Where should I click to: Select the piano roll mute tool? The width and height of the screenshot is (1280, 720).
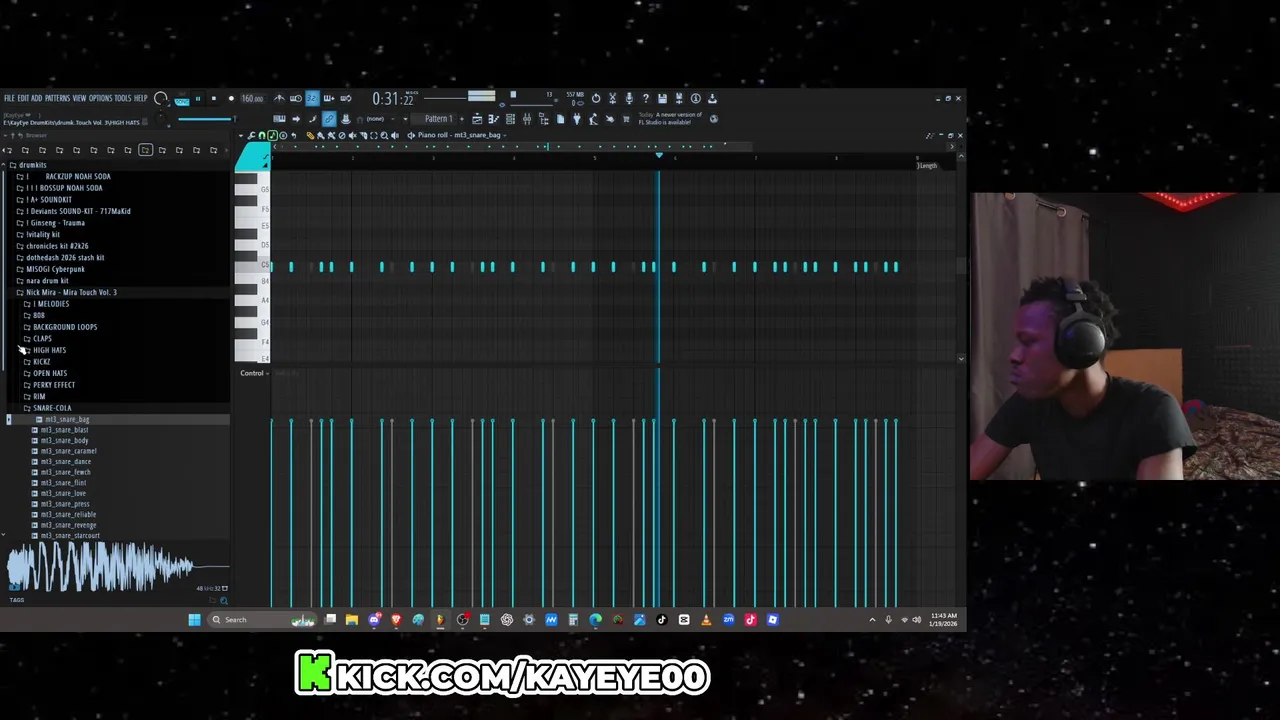352,136
